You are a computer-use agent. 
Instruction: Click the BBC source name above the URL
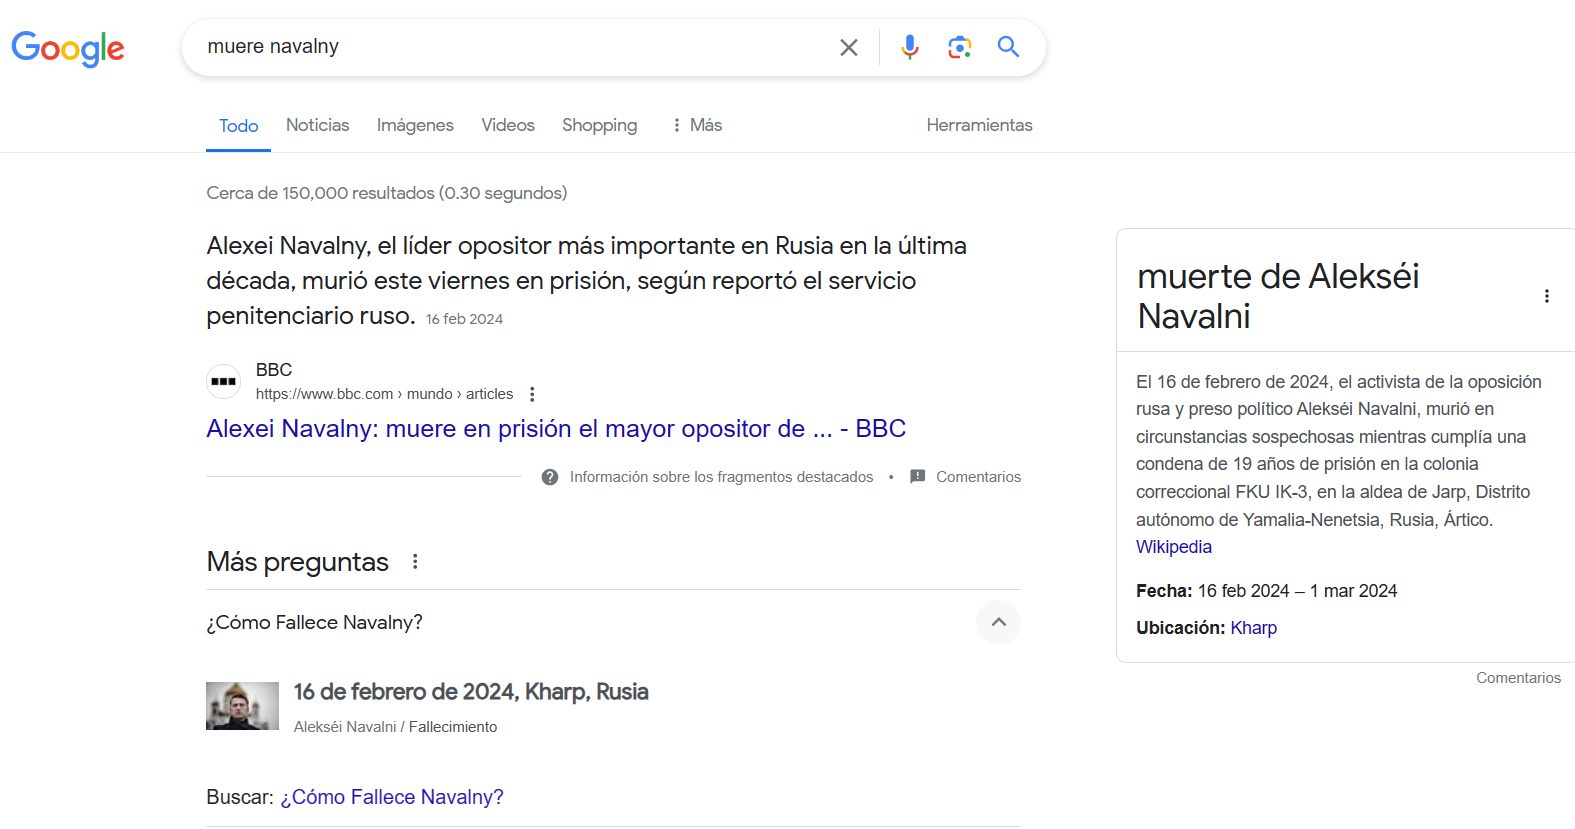click(x=274, y=370)
